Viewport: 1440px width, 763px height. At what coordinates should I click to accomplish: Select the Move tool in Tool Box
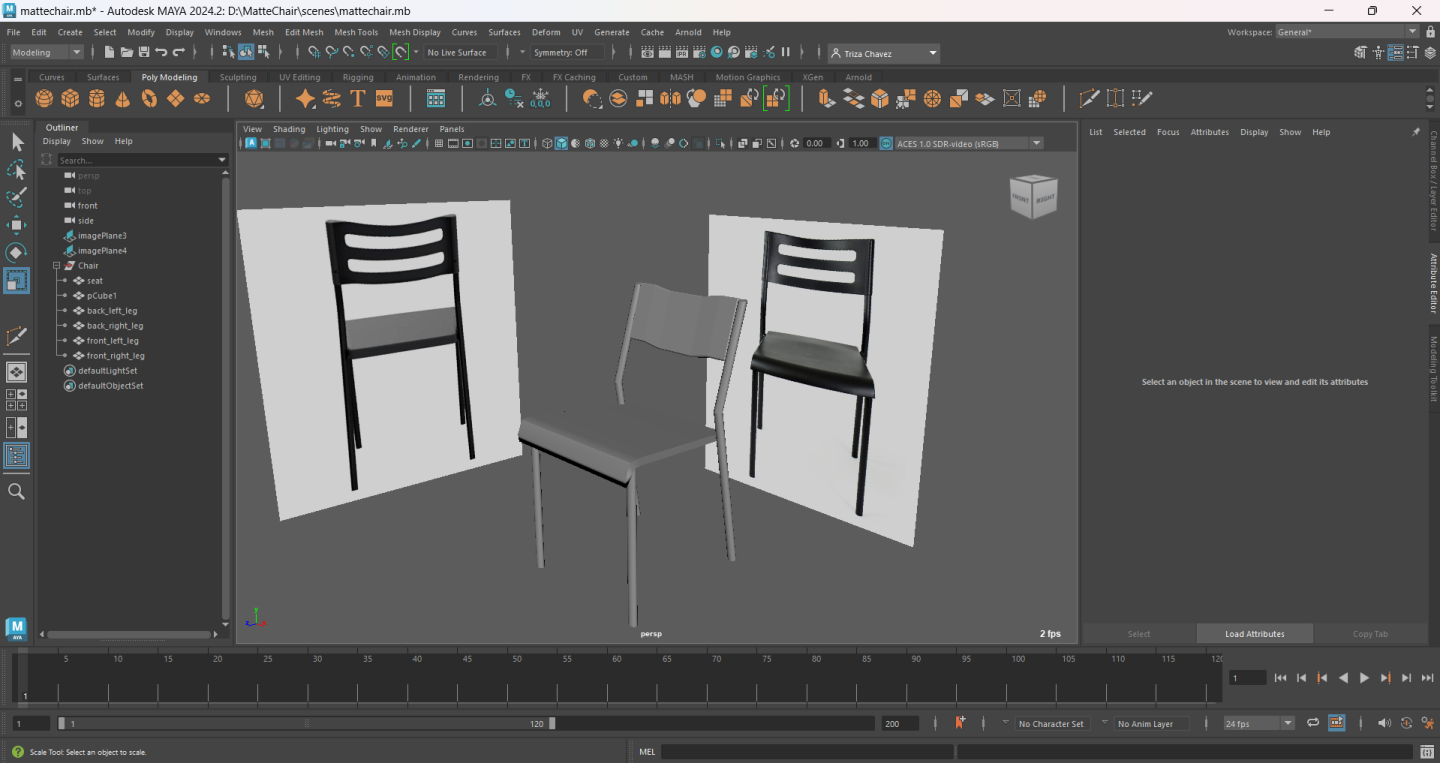pos(17,225)
